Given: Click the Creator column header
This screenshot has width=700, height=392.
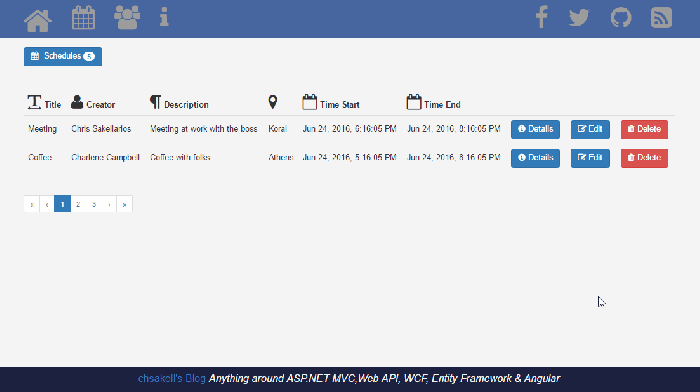Looking at the screenshot, I should coord(93,103).
